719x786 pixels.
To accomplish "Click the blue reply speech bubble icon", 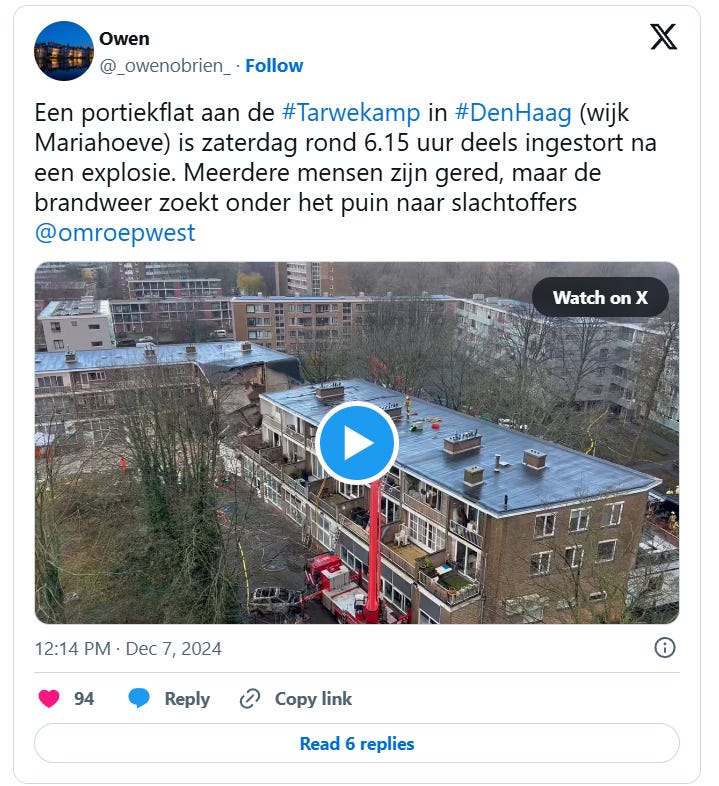I will click(x=139, y=698).
